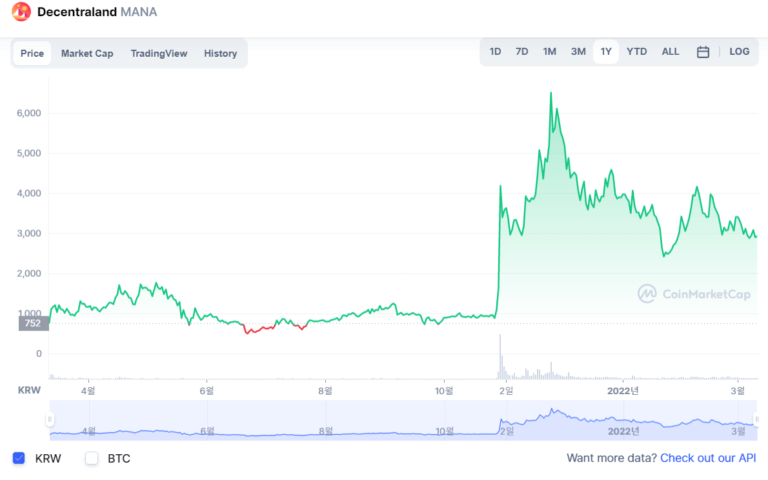Click the 6,000 y-axis label
768x480 pixels.
pyautogui.click(x=29, y=113)
